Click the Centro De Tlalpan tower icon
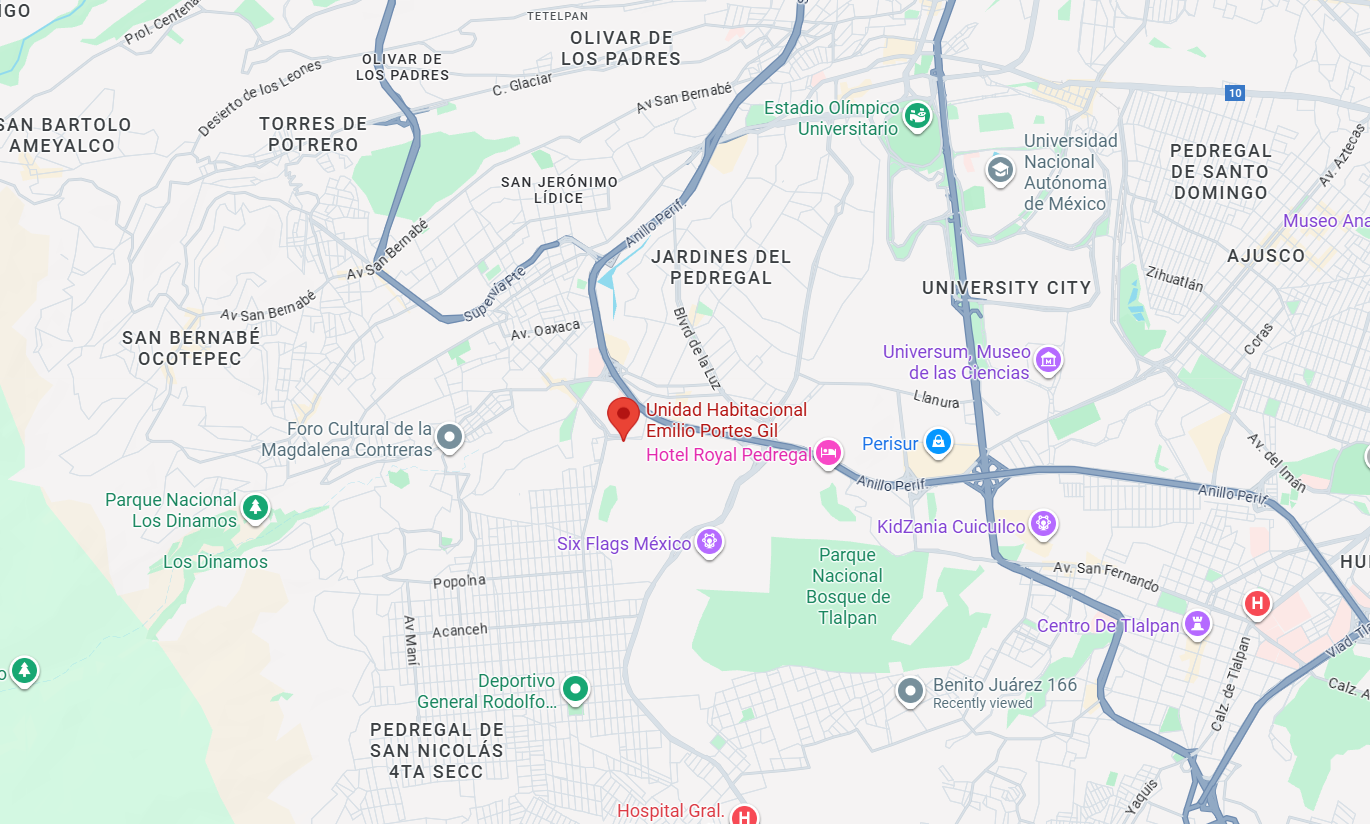This screenshot has height=824, width=1370. click(1197, 625)
